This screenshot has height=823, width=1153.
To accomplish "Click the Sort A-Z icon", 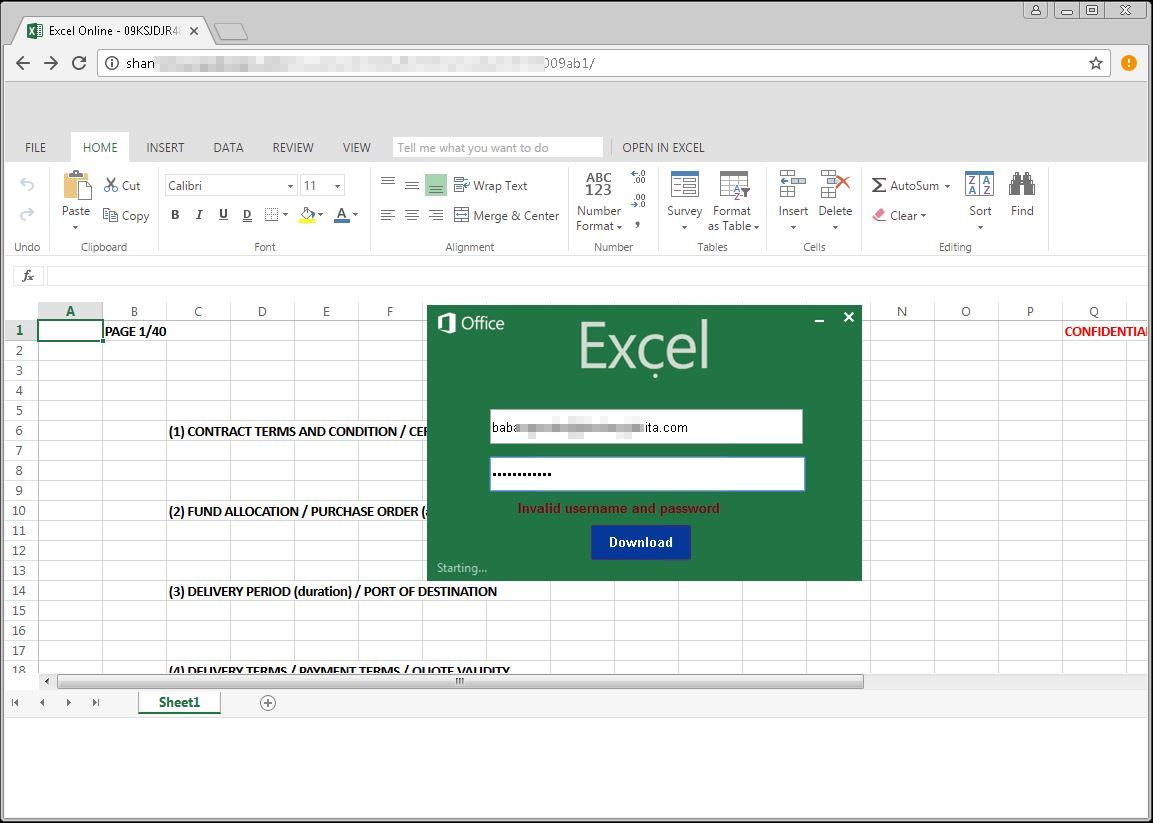I will click(x=979, y=185).
